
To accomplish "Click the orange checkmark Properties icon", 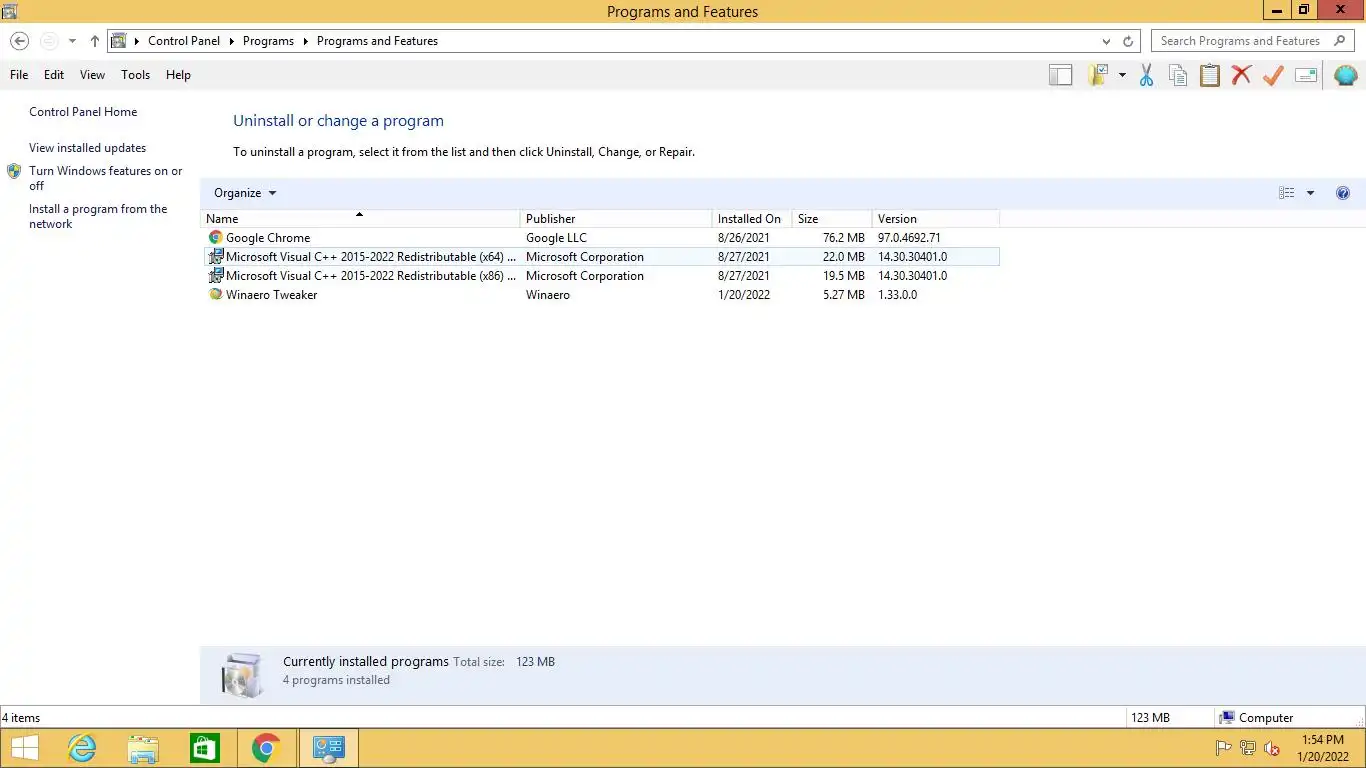I will (x=1273, y=75).
